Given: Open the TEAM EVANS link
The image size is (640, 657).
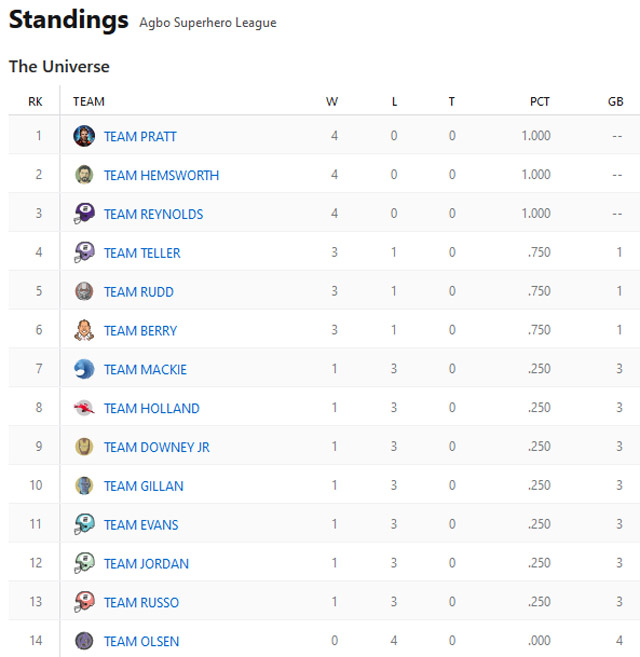Looking at the screenshot, I should click(x=141, y=525).
